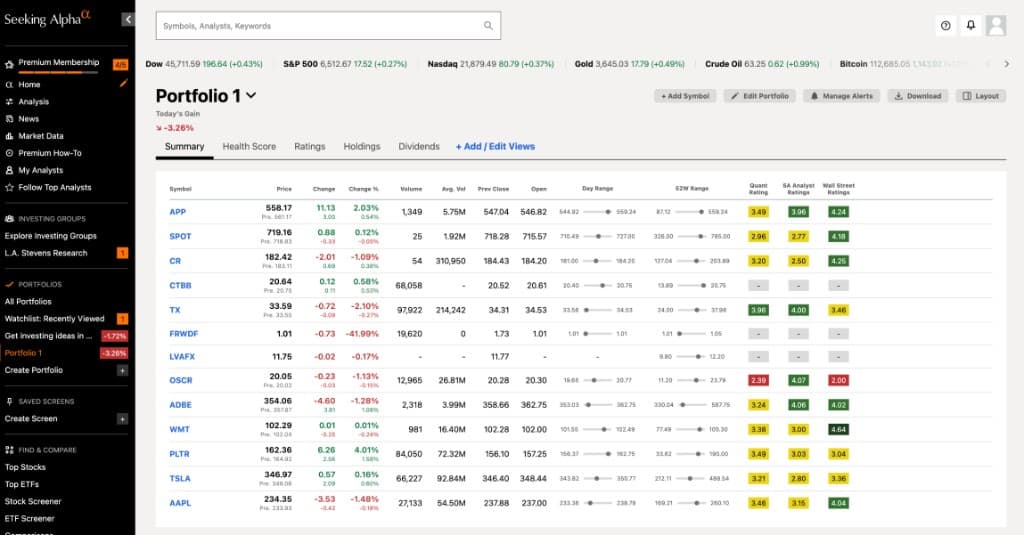Open My Analysts in the sidebar
Viewport: 1024px width, 535px height.
click(x=40, y=170)
